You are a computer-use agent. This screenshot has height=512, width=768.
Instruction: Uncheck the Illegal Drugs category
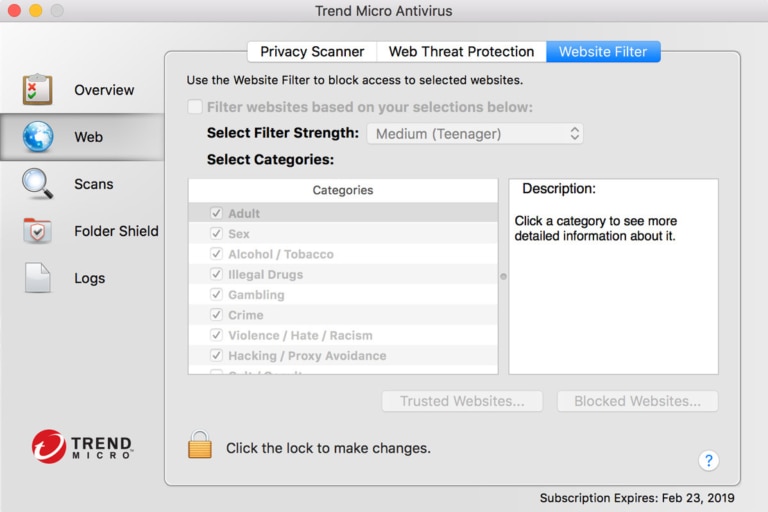pyautogui.click(x=216, y=274)
